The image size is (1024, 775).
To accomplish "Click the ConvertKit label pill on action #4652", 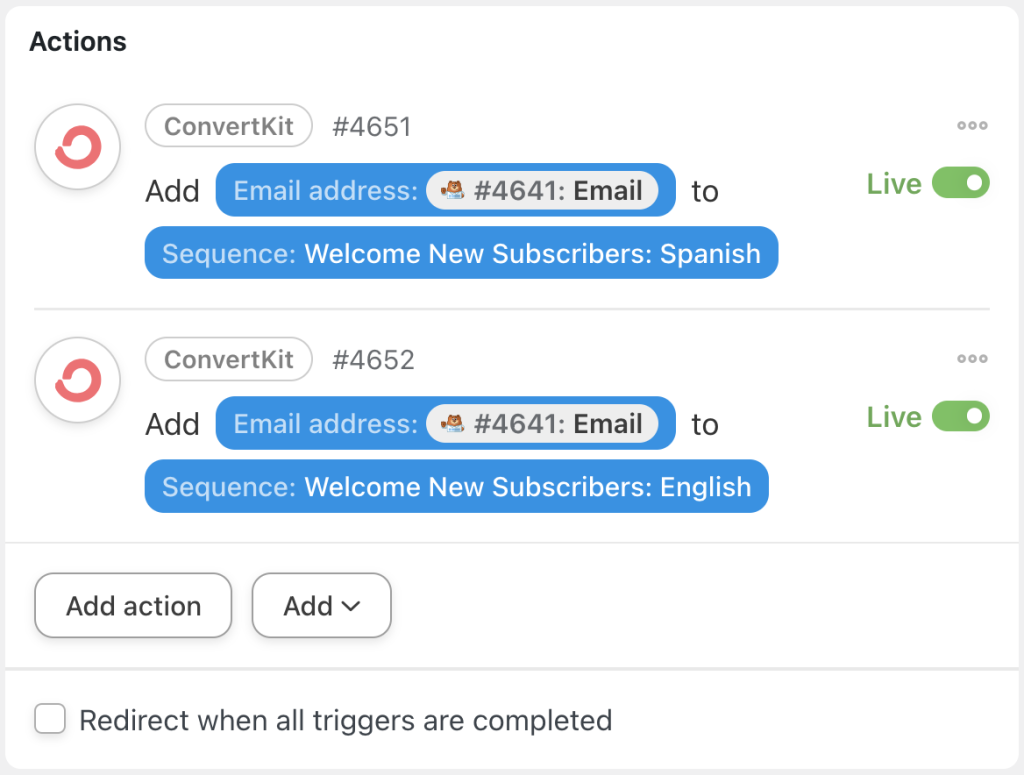I will click(228, 359).
